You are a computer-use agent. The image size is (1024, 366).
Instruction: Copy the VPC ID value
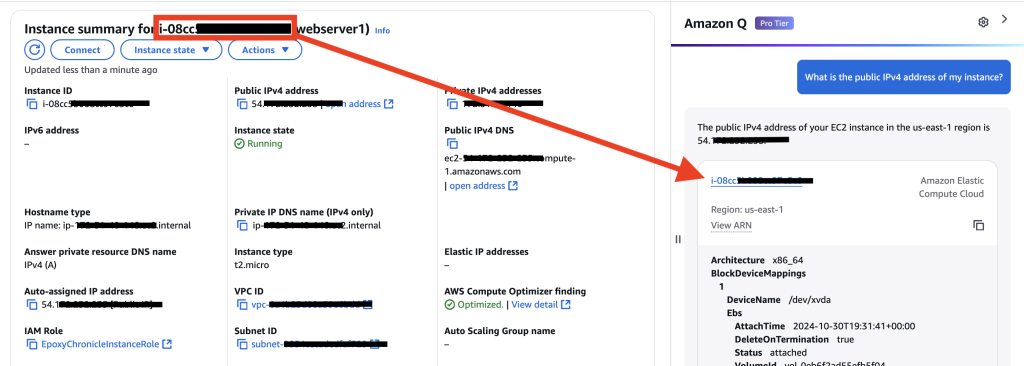click(241, 305)
